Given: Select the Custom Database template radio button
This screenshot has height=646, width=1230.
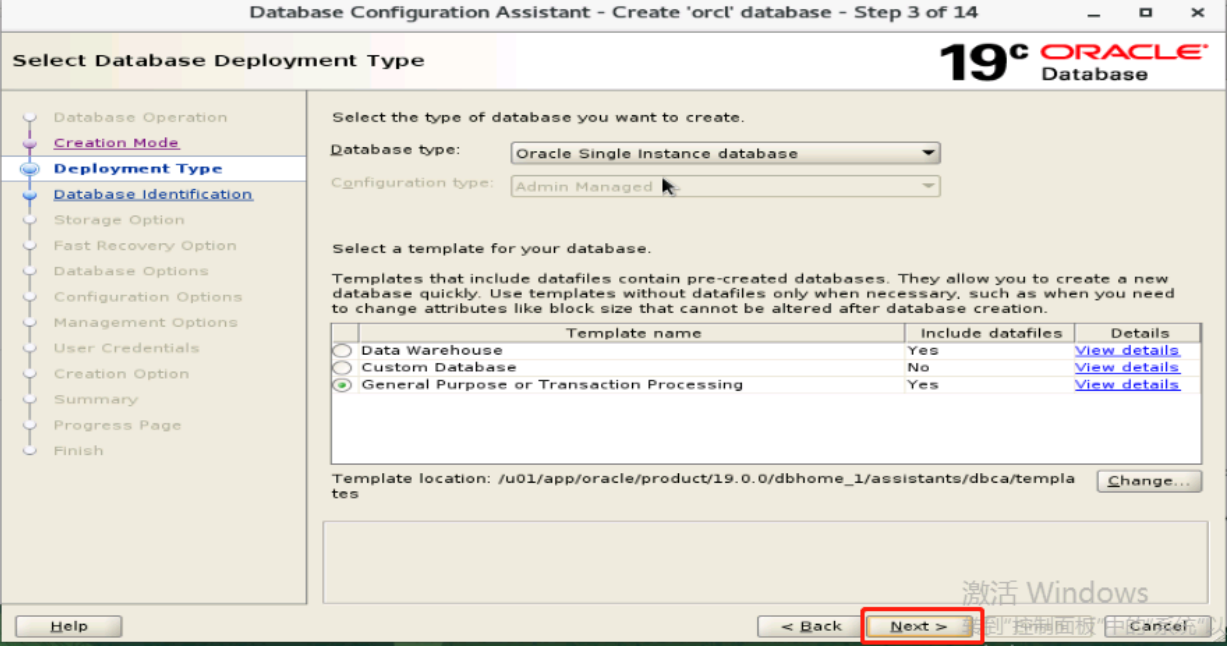Looking at the screenshot, I should 343,368.
